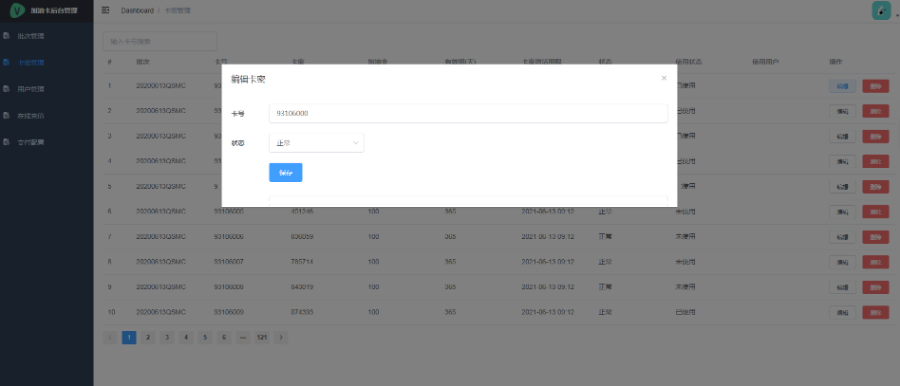Click the hamburger sidebar collapse icon
Viewport: 900px width, 386px height.
[106, 10]
